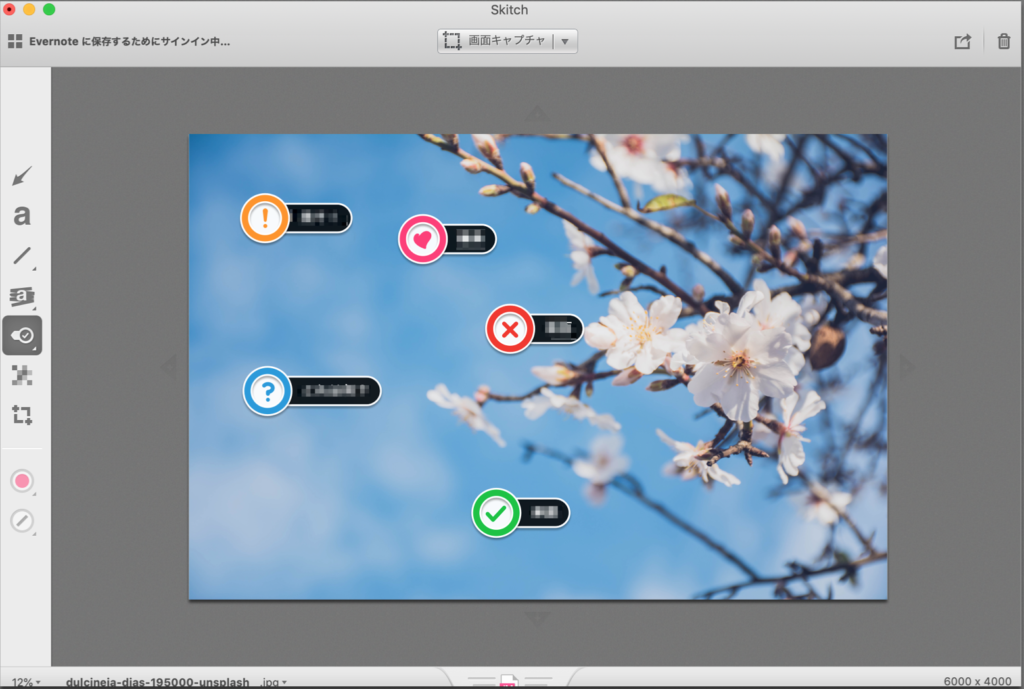This screenshot has width=1024, height=689.
Task: Select the Stamp tool
Action: point(22,336)
